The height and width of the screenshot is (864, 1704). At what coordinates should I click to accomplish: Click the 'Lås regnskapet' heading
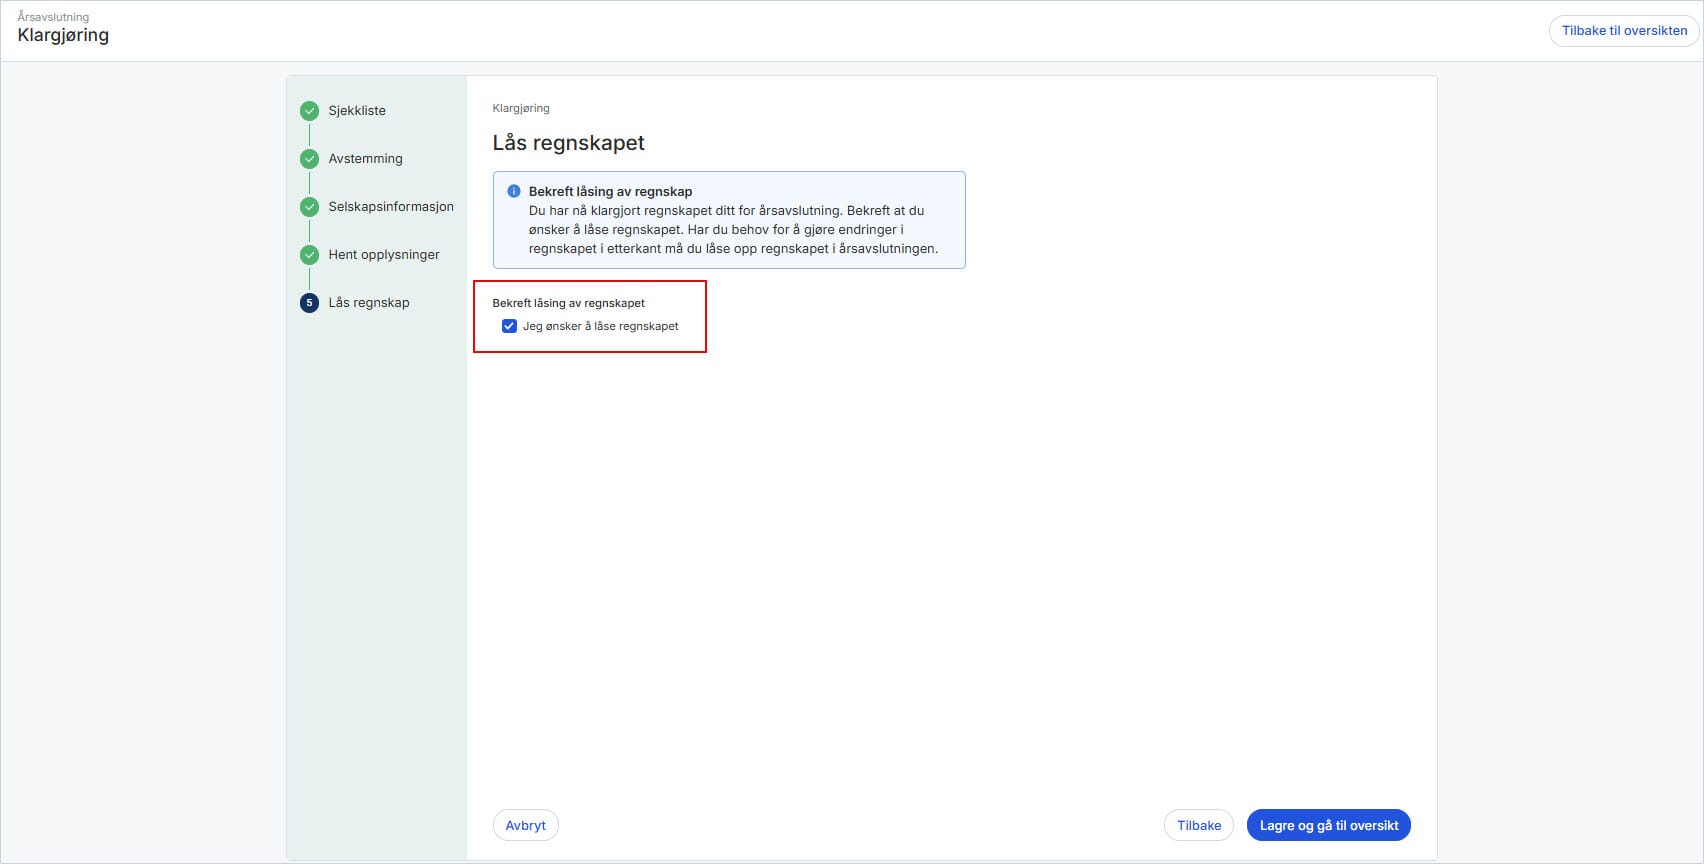[x=568, y=143]
